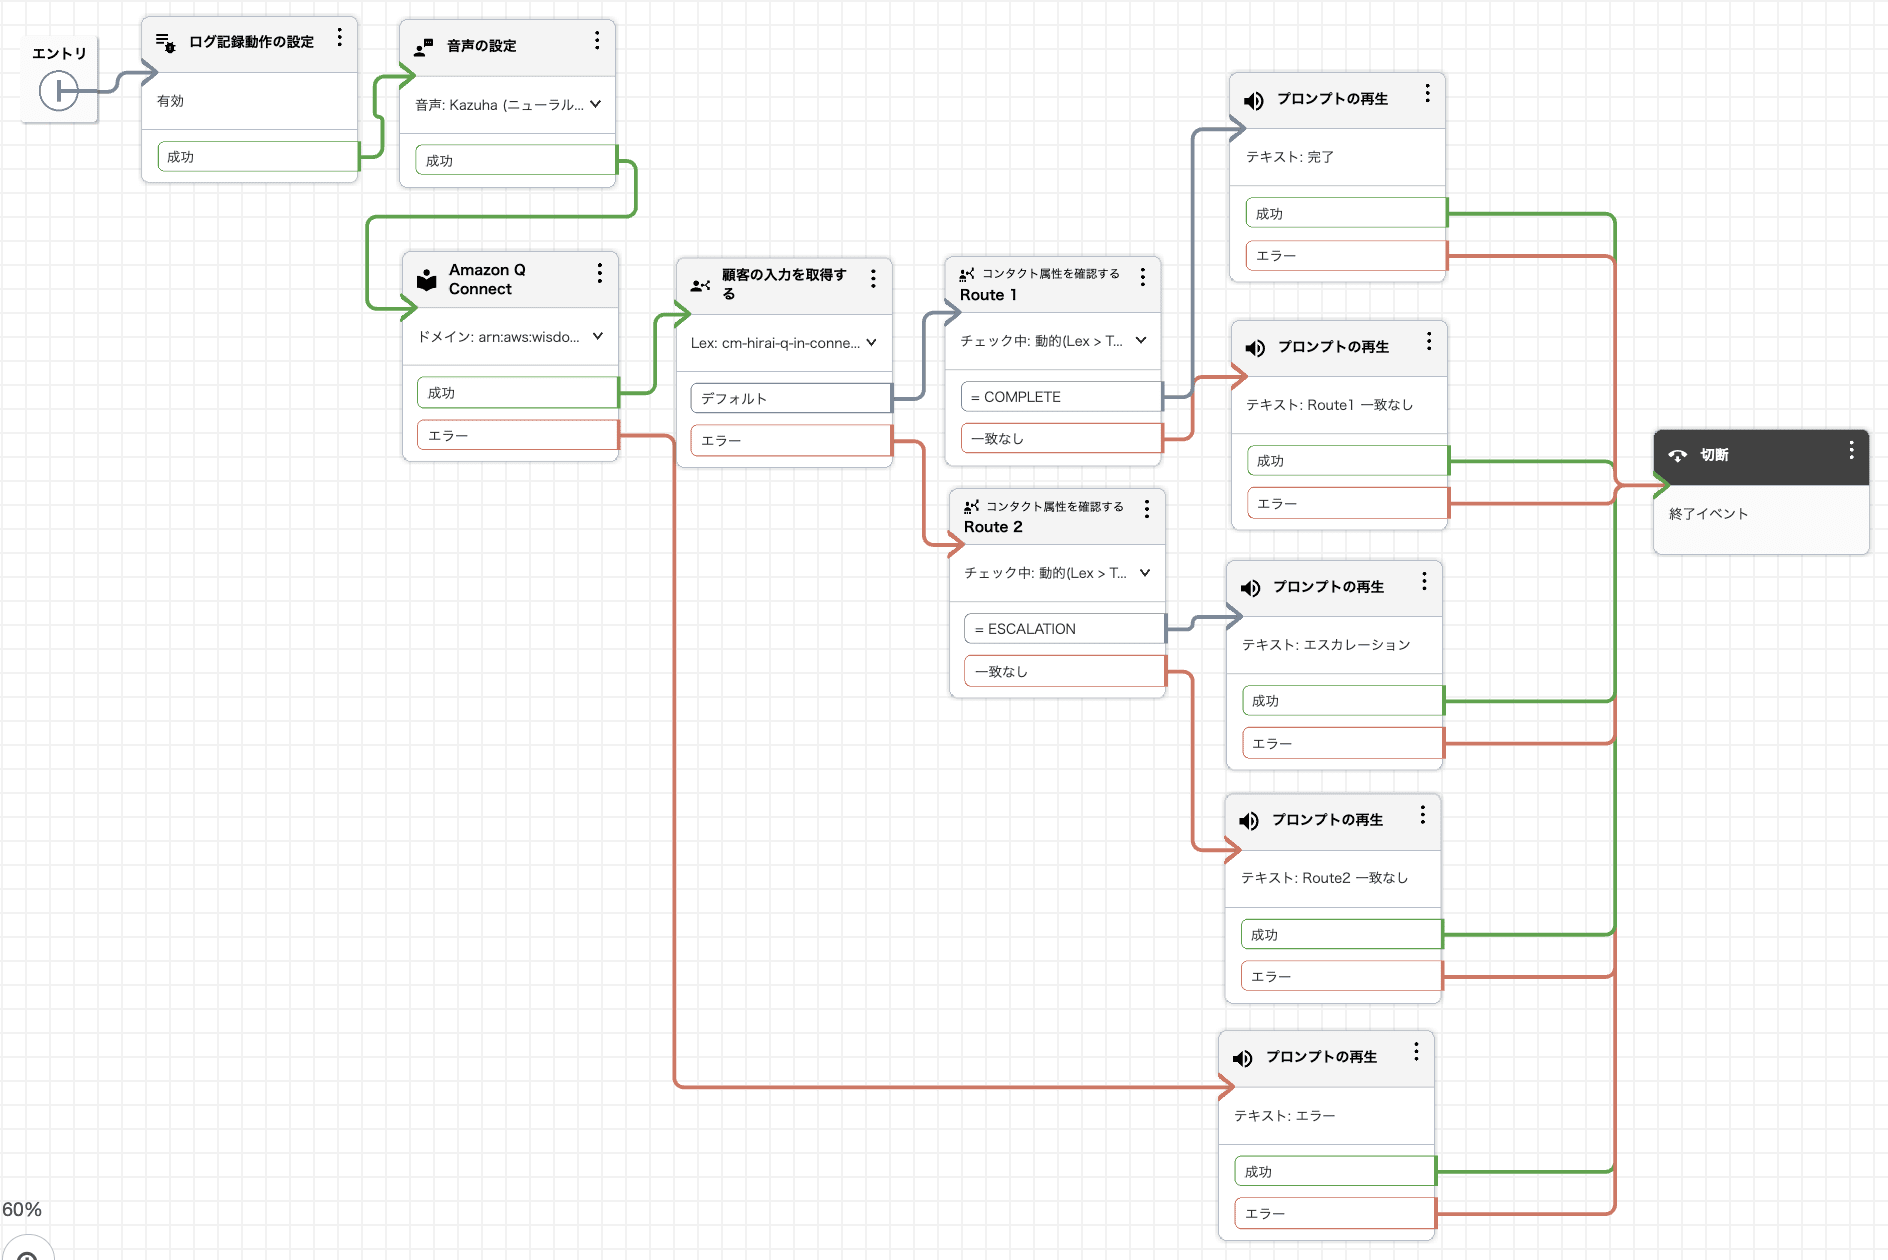This screenshot has width=1888, height=1260.
Task: Click the テキスト: エスカレーション text
Action: (x=1326, y=645)
